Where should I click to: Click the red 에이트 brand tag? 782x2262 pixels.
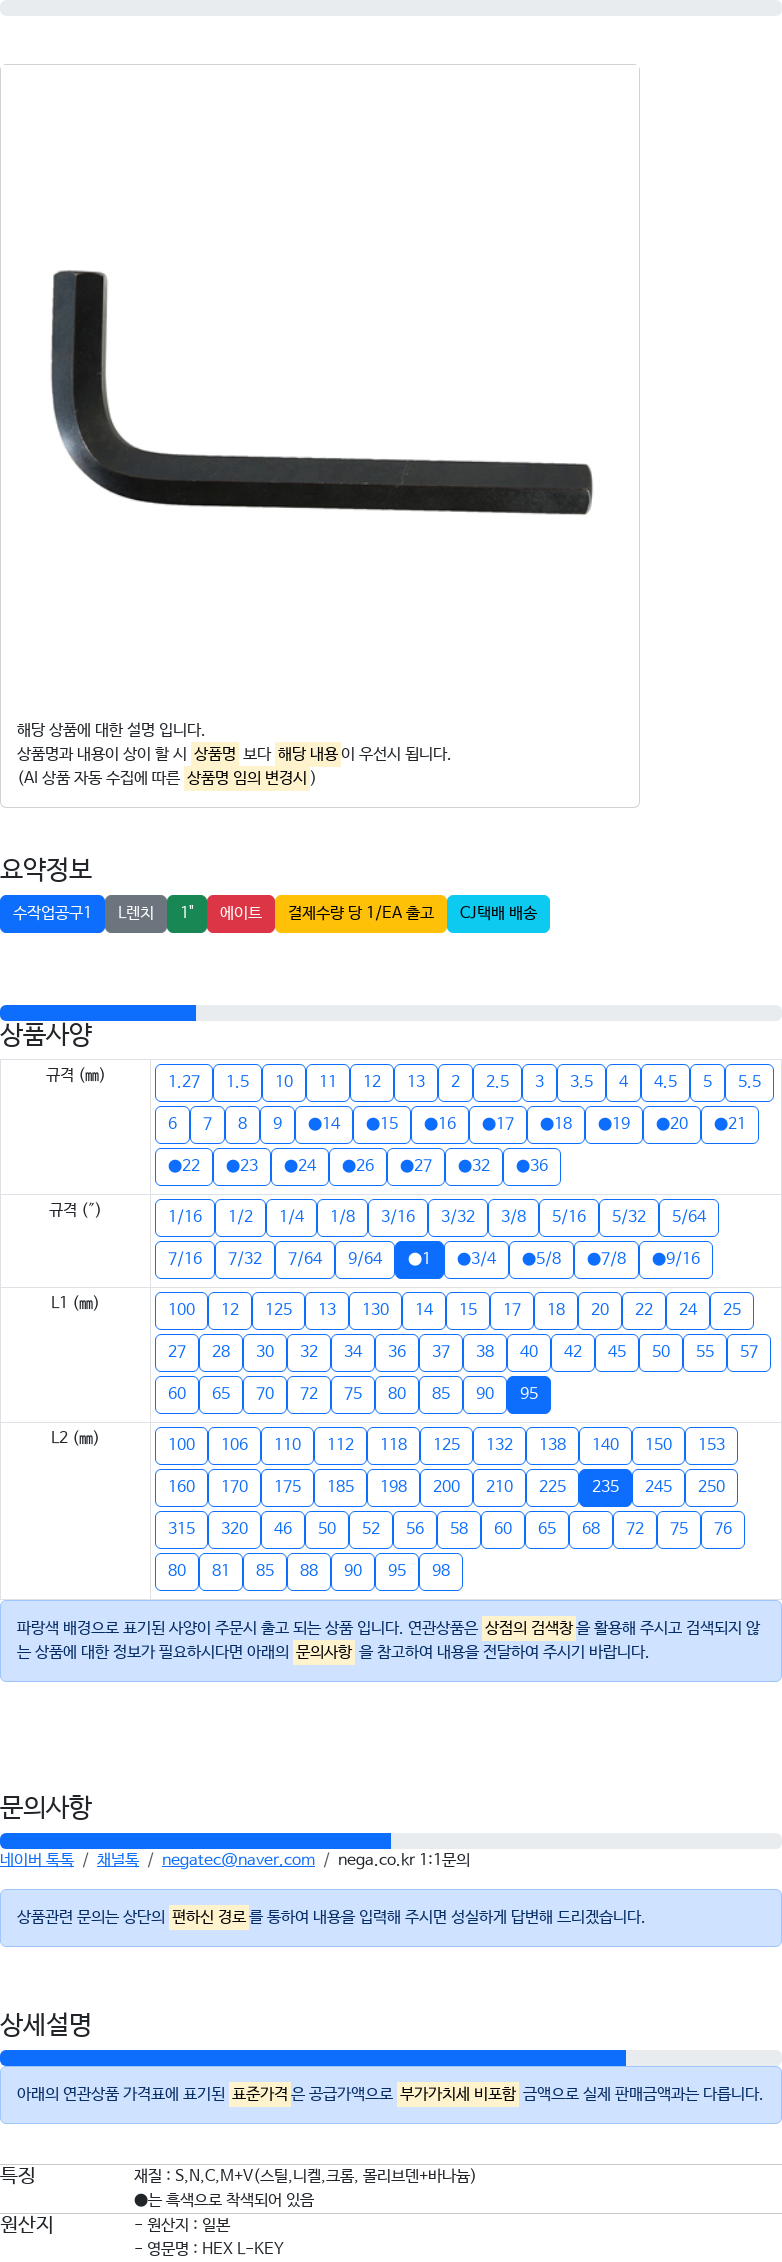click(241, 913)
